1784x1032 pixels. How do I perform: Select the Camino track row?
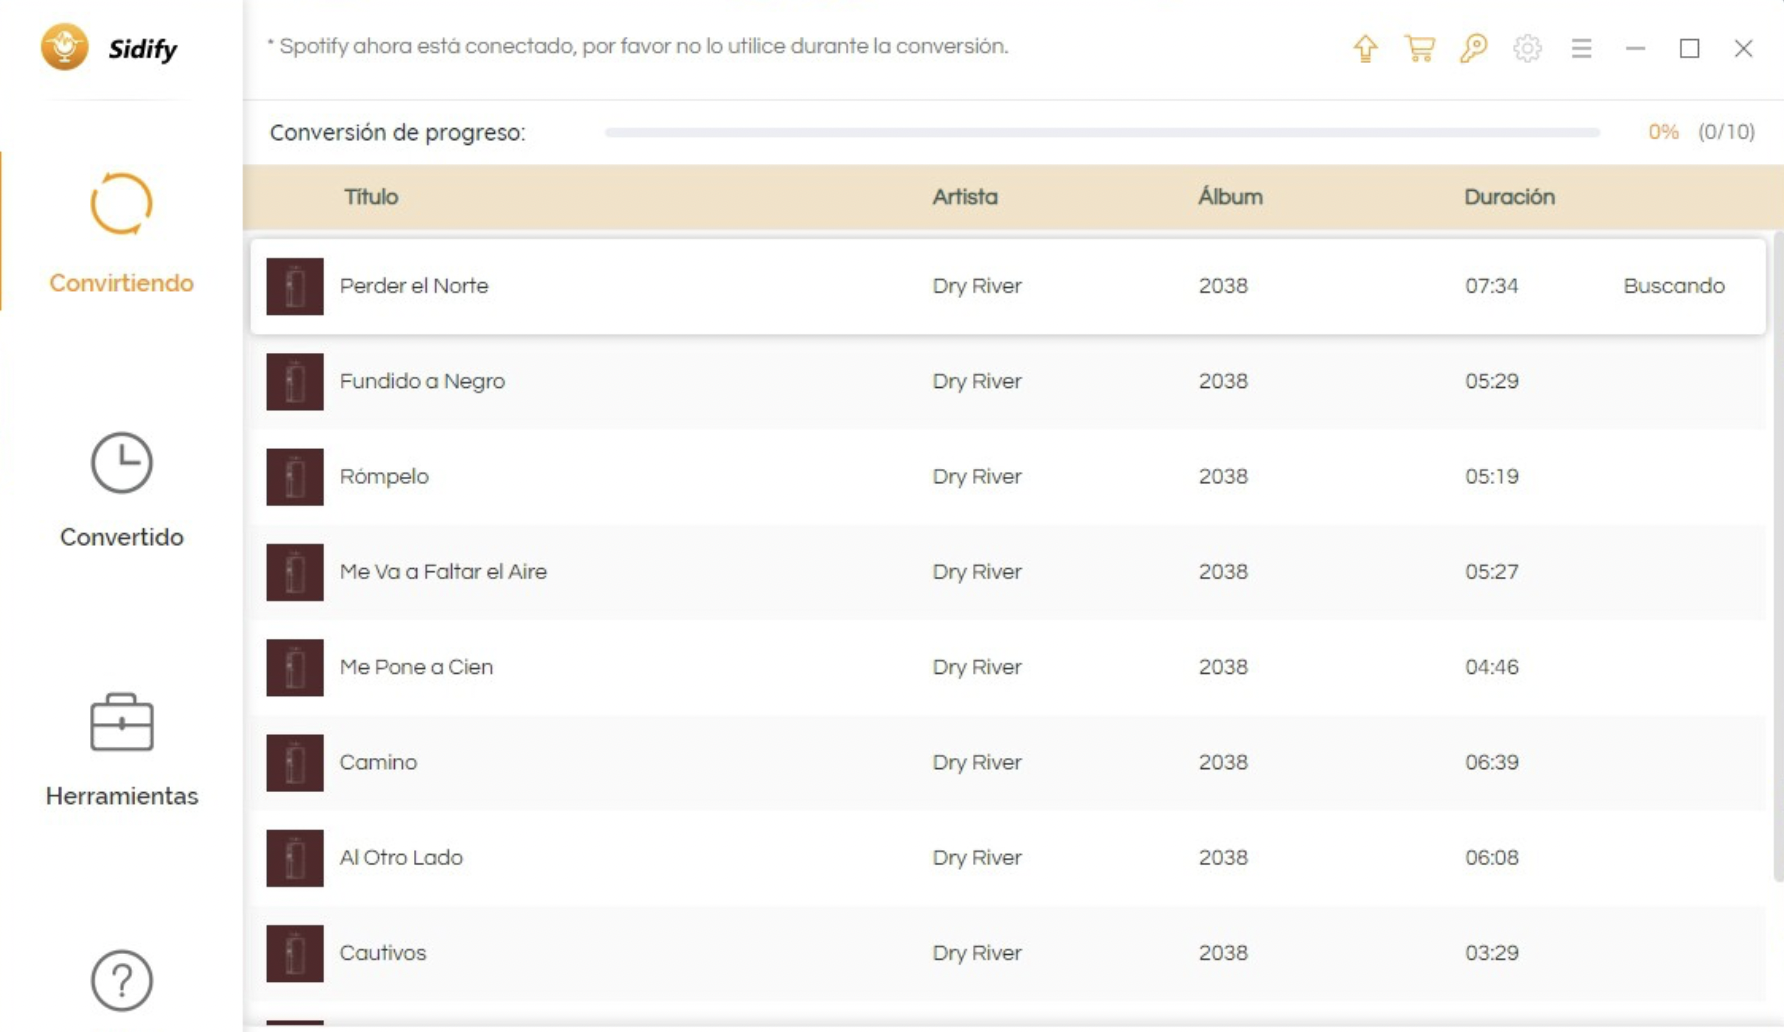coord(800,762)
